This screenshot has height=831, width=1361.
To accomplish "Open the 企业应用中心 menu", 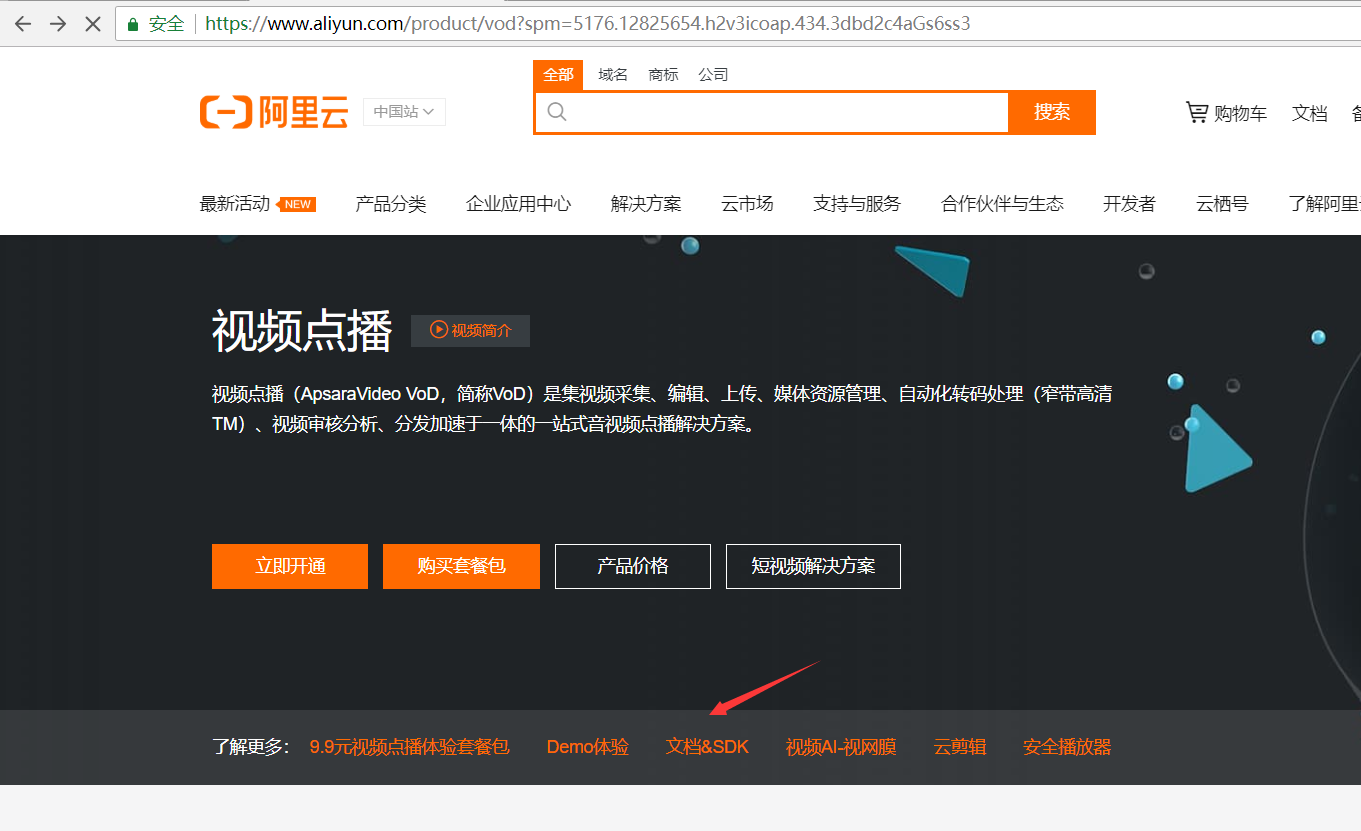I will coord(518,204).
